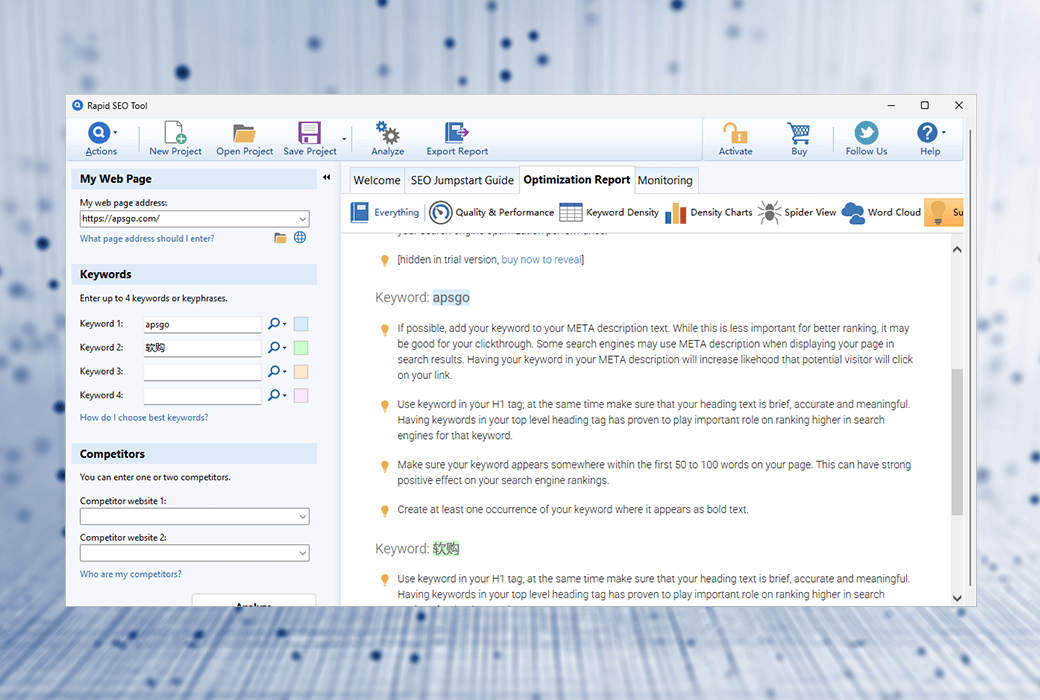Click the Activate padlock icon
Screen dimensions: 1040x700
(x=735, y=133)
